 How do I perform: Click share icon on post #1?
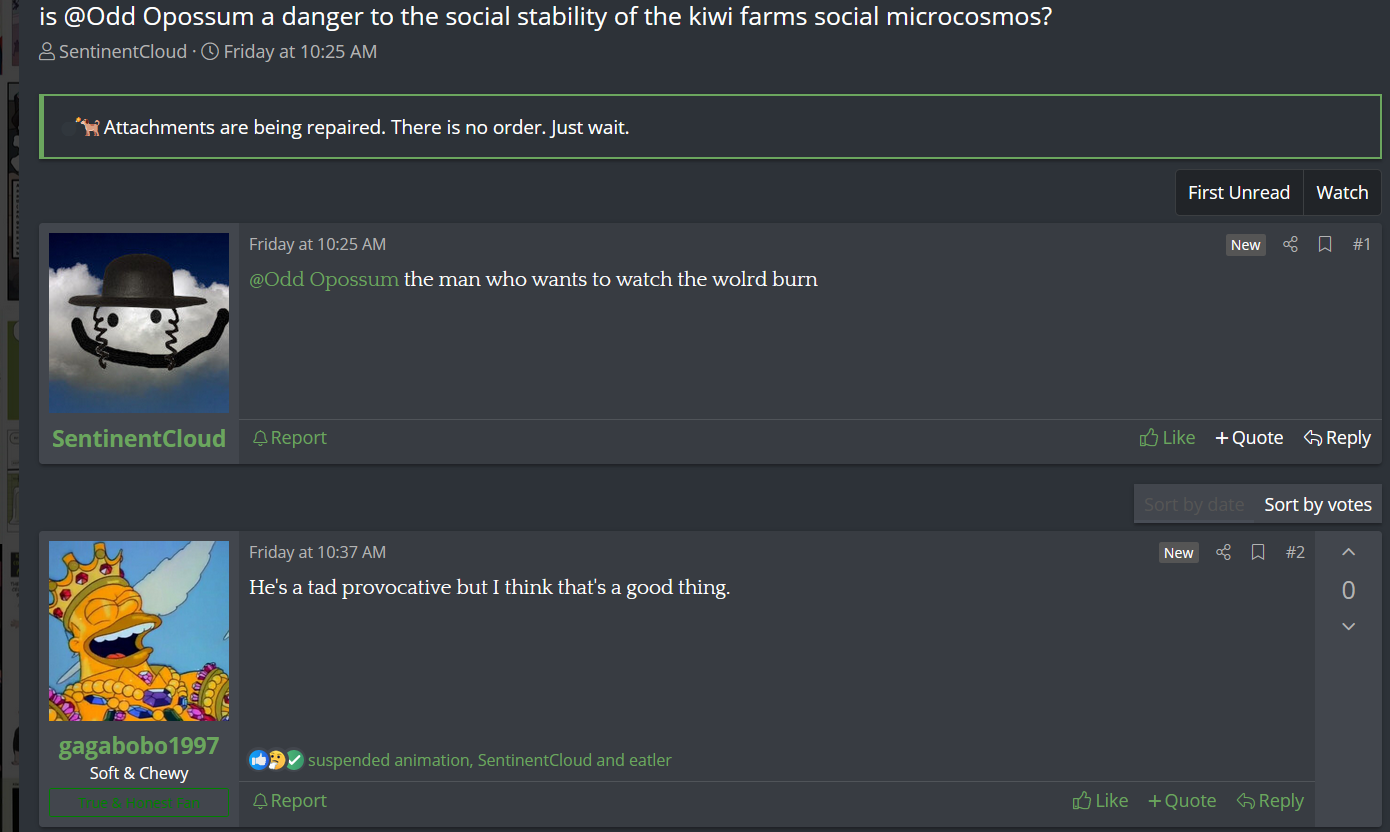pos(1290,245)
